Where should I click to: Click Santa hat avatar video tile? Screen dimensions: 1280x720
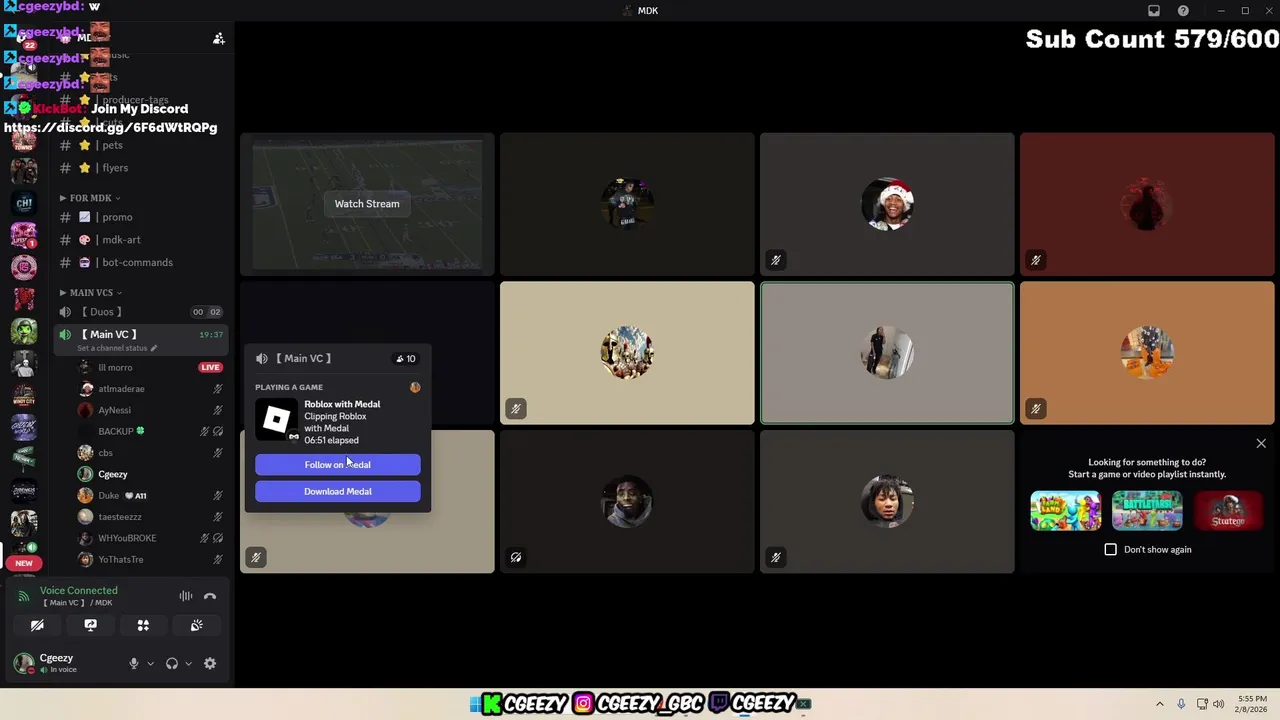887,204
